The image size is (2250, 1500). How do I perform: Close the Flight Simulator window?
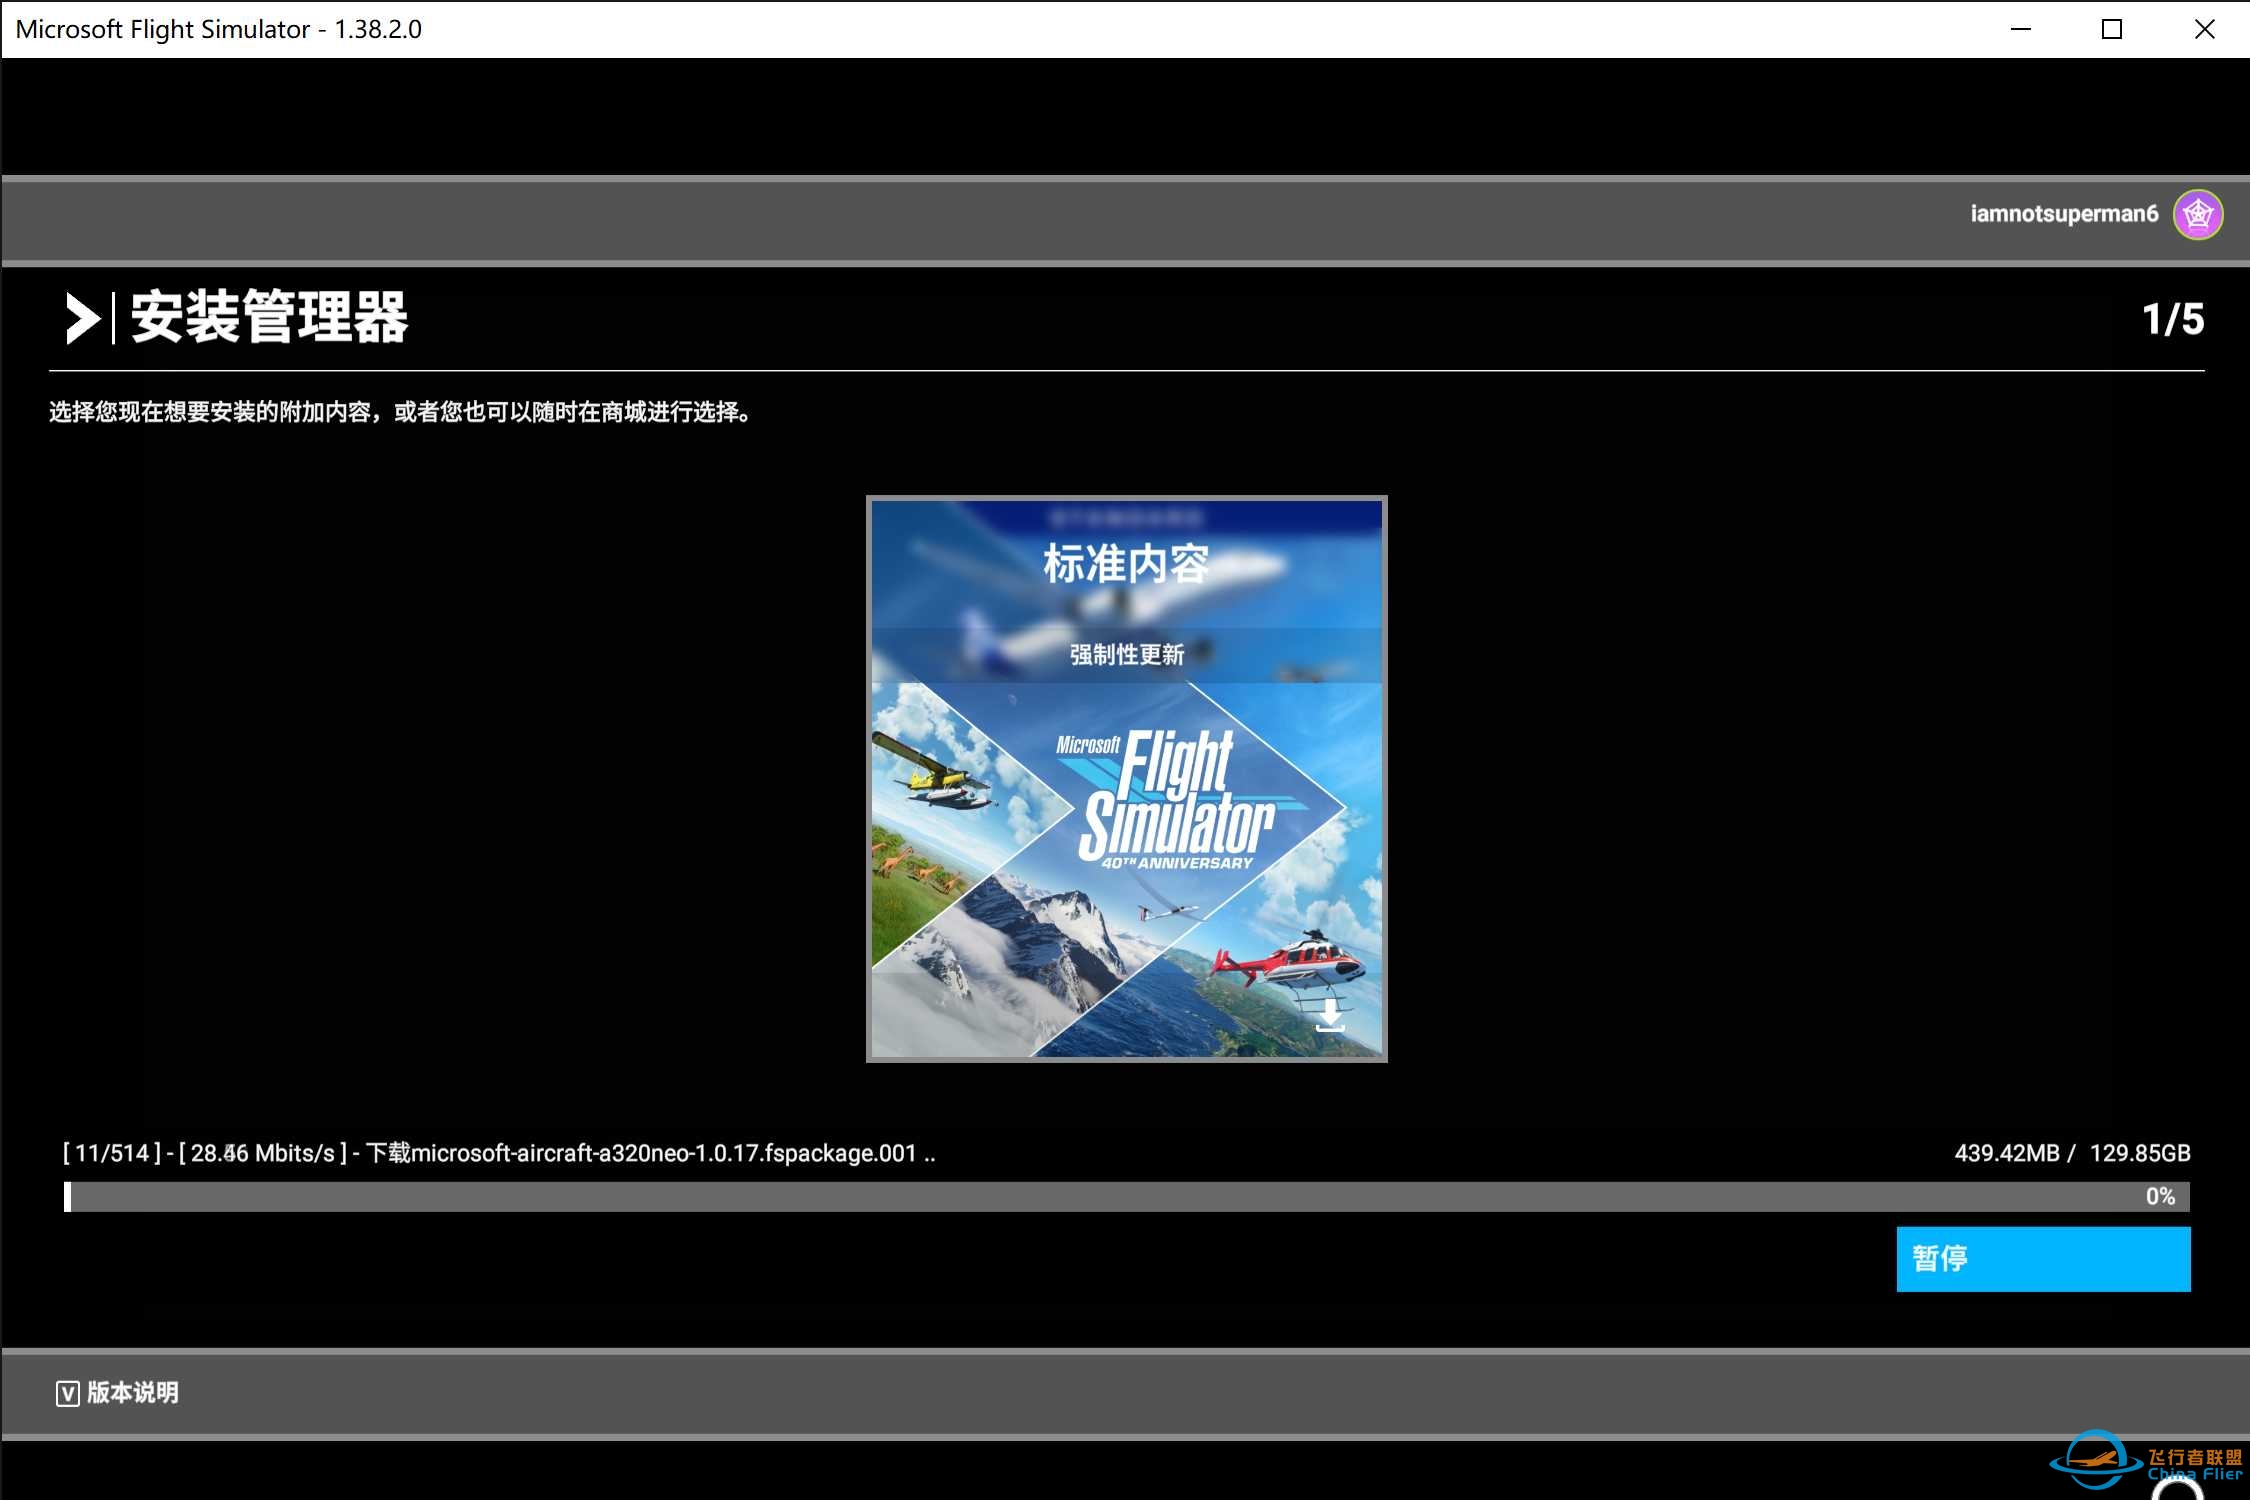point(2204,29)
